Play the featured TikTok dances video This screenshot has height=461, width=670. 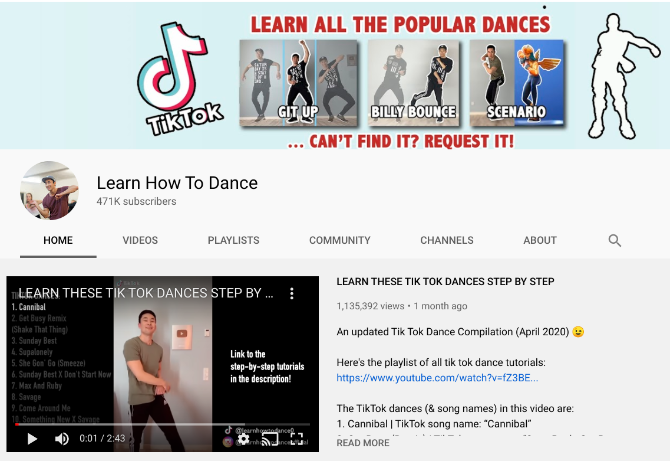32,438
